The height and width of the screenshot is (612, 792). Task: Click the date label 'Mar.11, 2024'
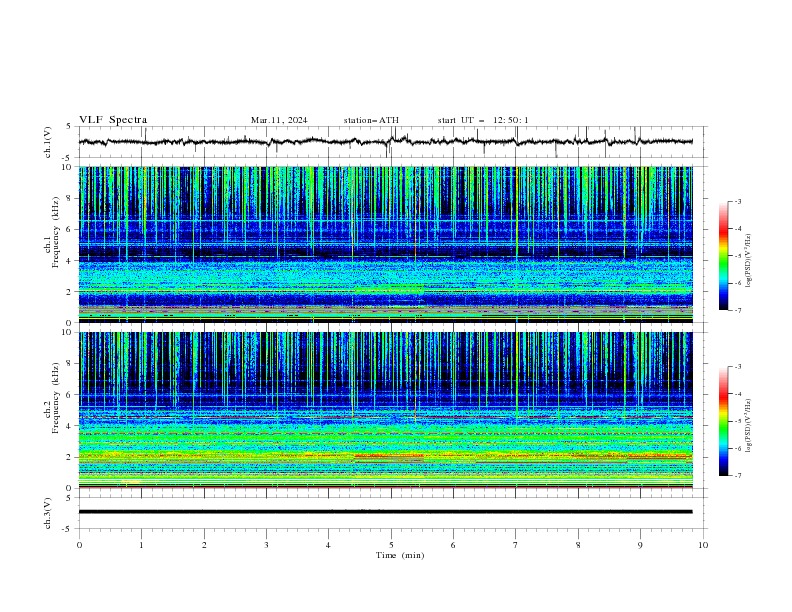(x=279, y=120)
